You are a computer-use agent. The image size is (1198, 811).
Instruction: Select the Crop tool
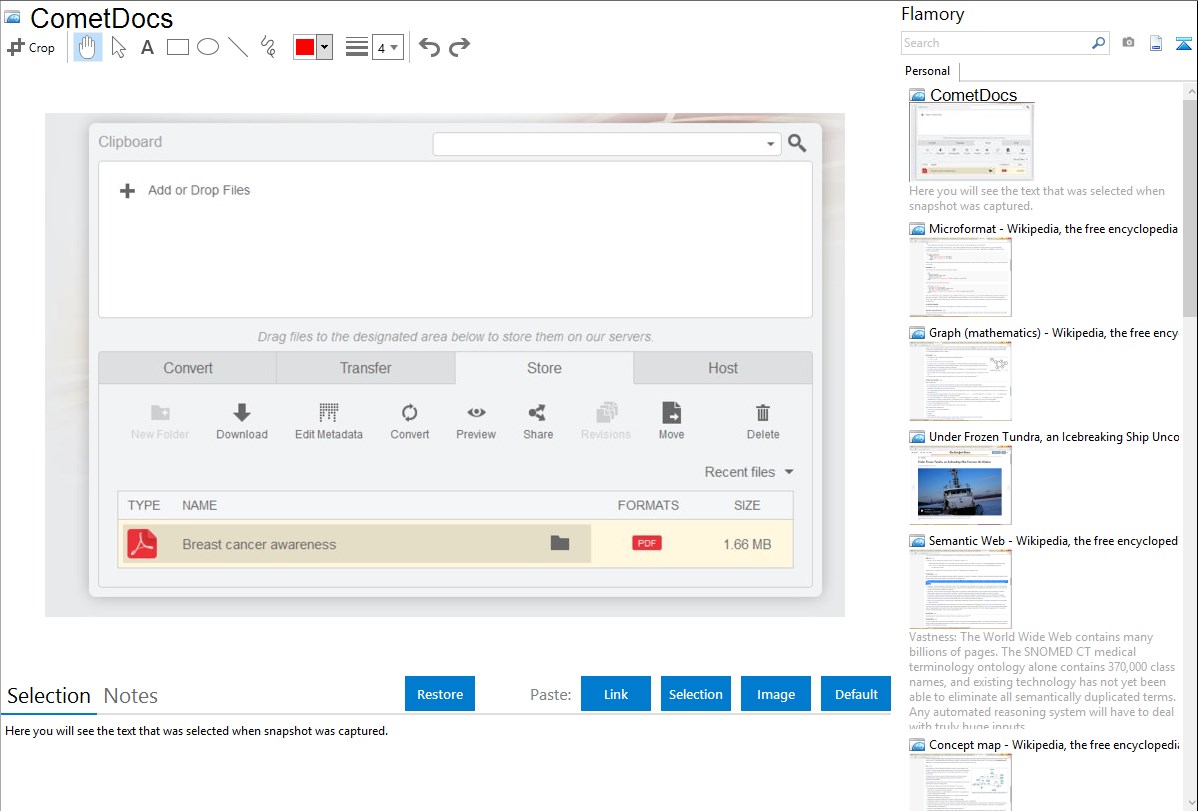pos(31,47)
